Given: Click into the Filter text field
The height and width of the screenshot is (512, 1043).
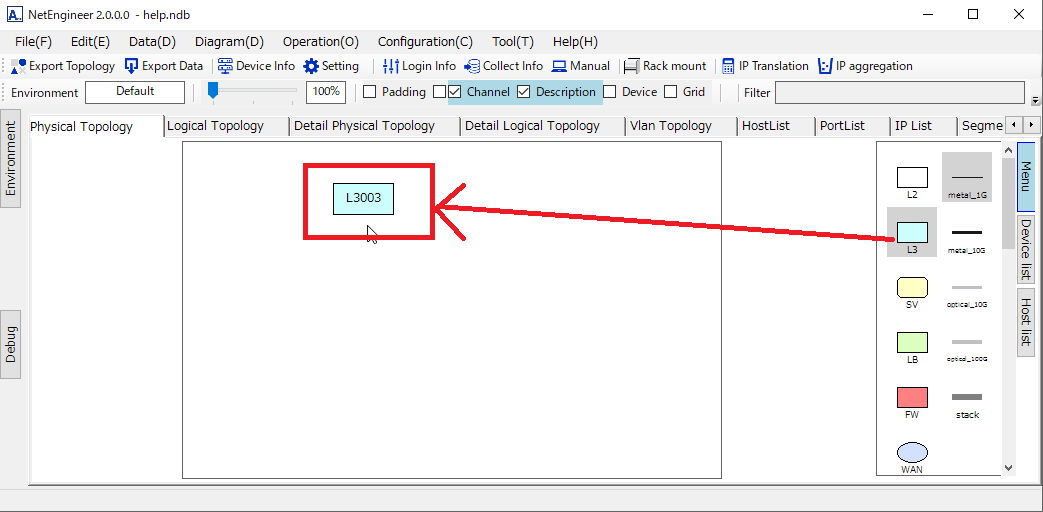Looking at the screenshot, I should pos(899,93).
